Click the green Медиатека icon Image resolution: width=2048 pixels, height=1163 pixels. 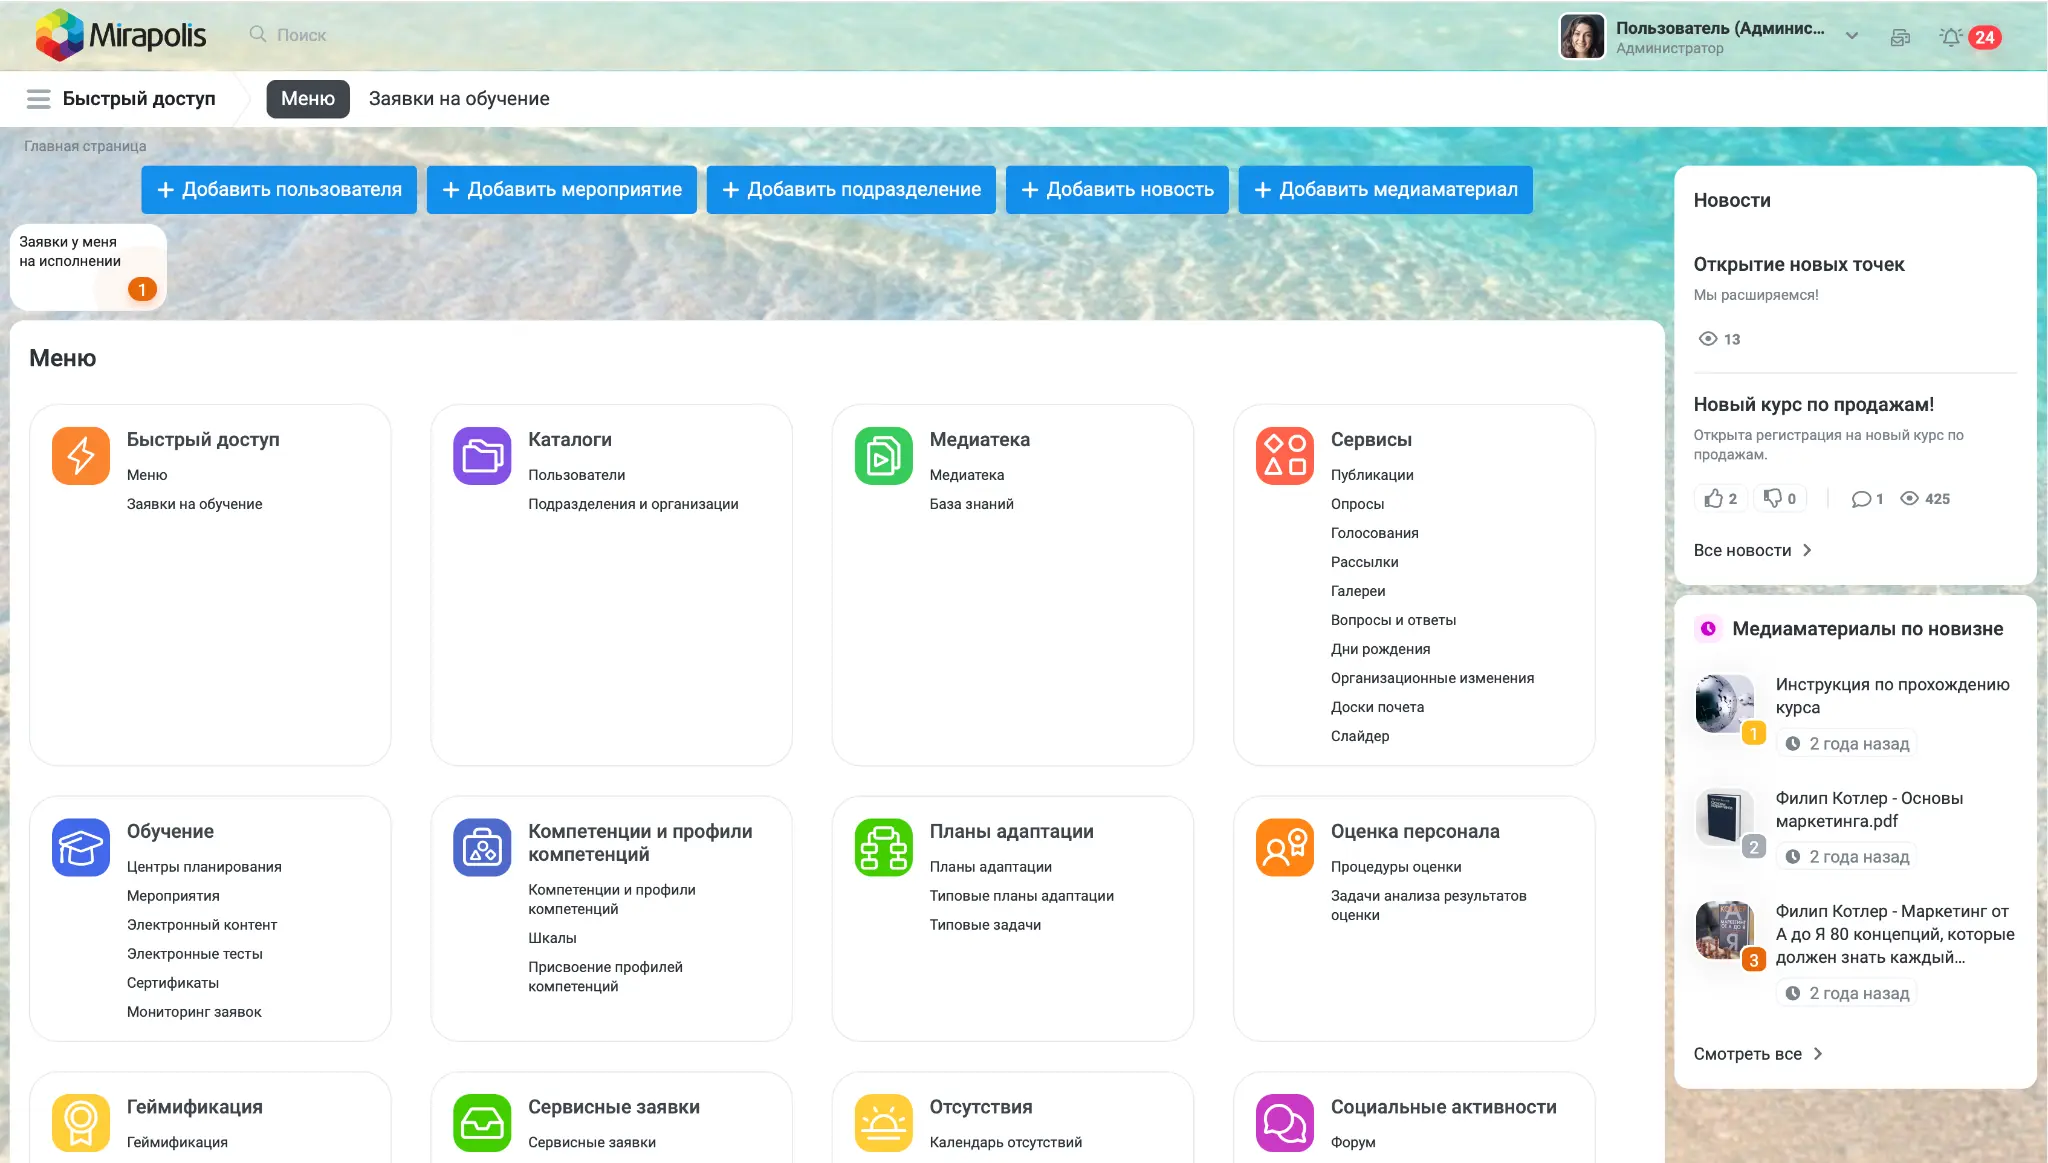tap(884, 456)
